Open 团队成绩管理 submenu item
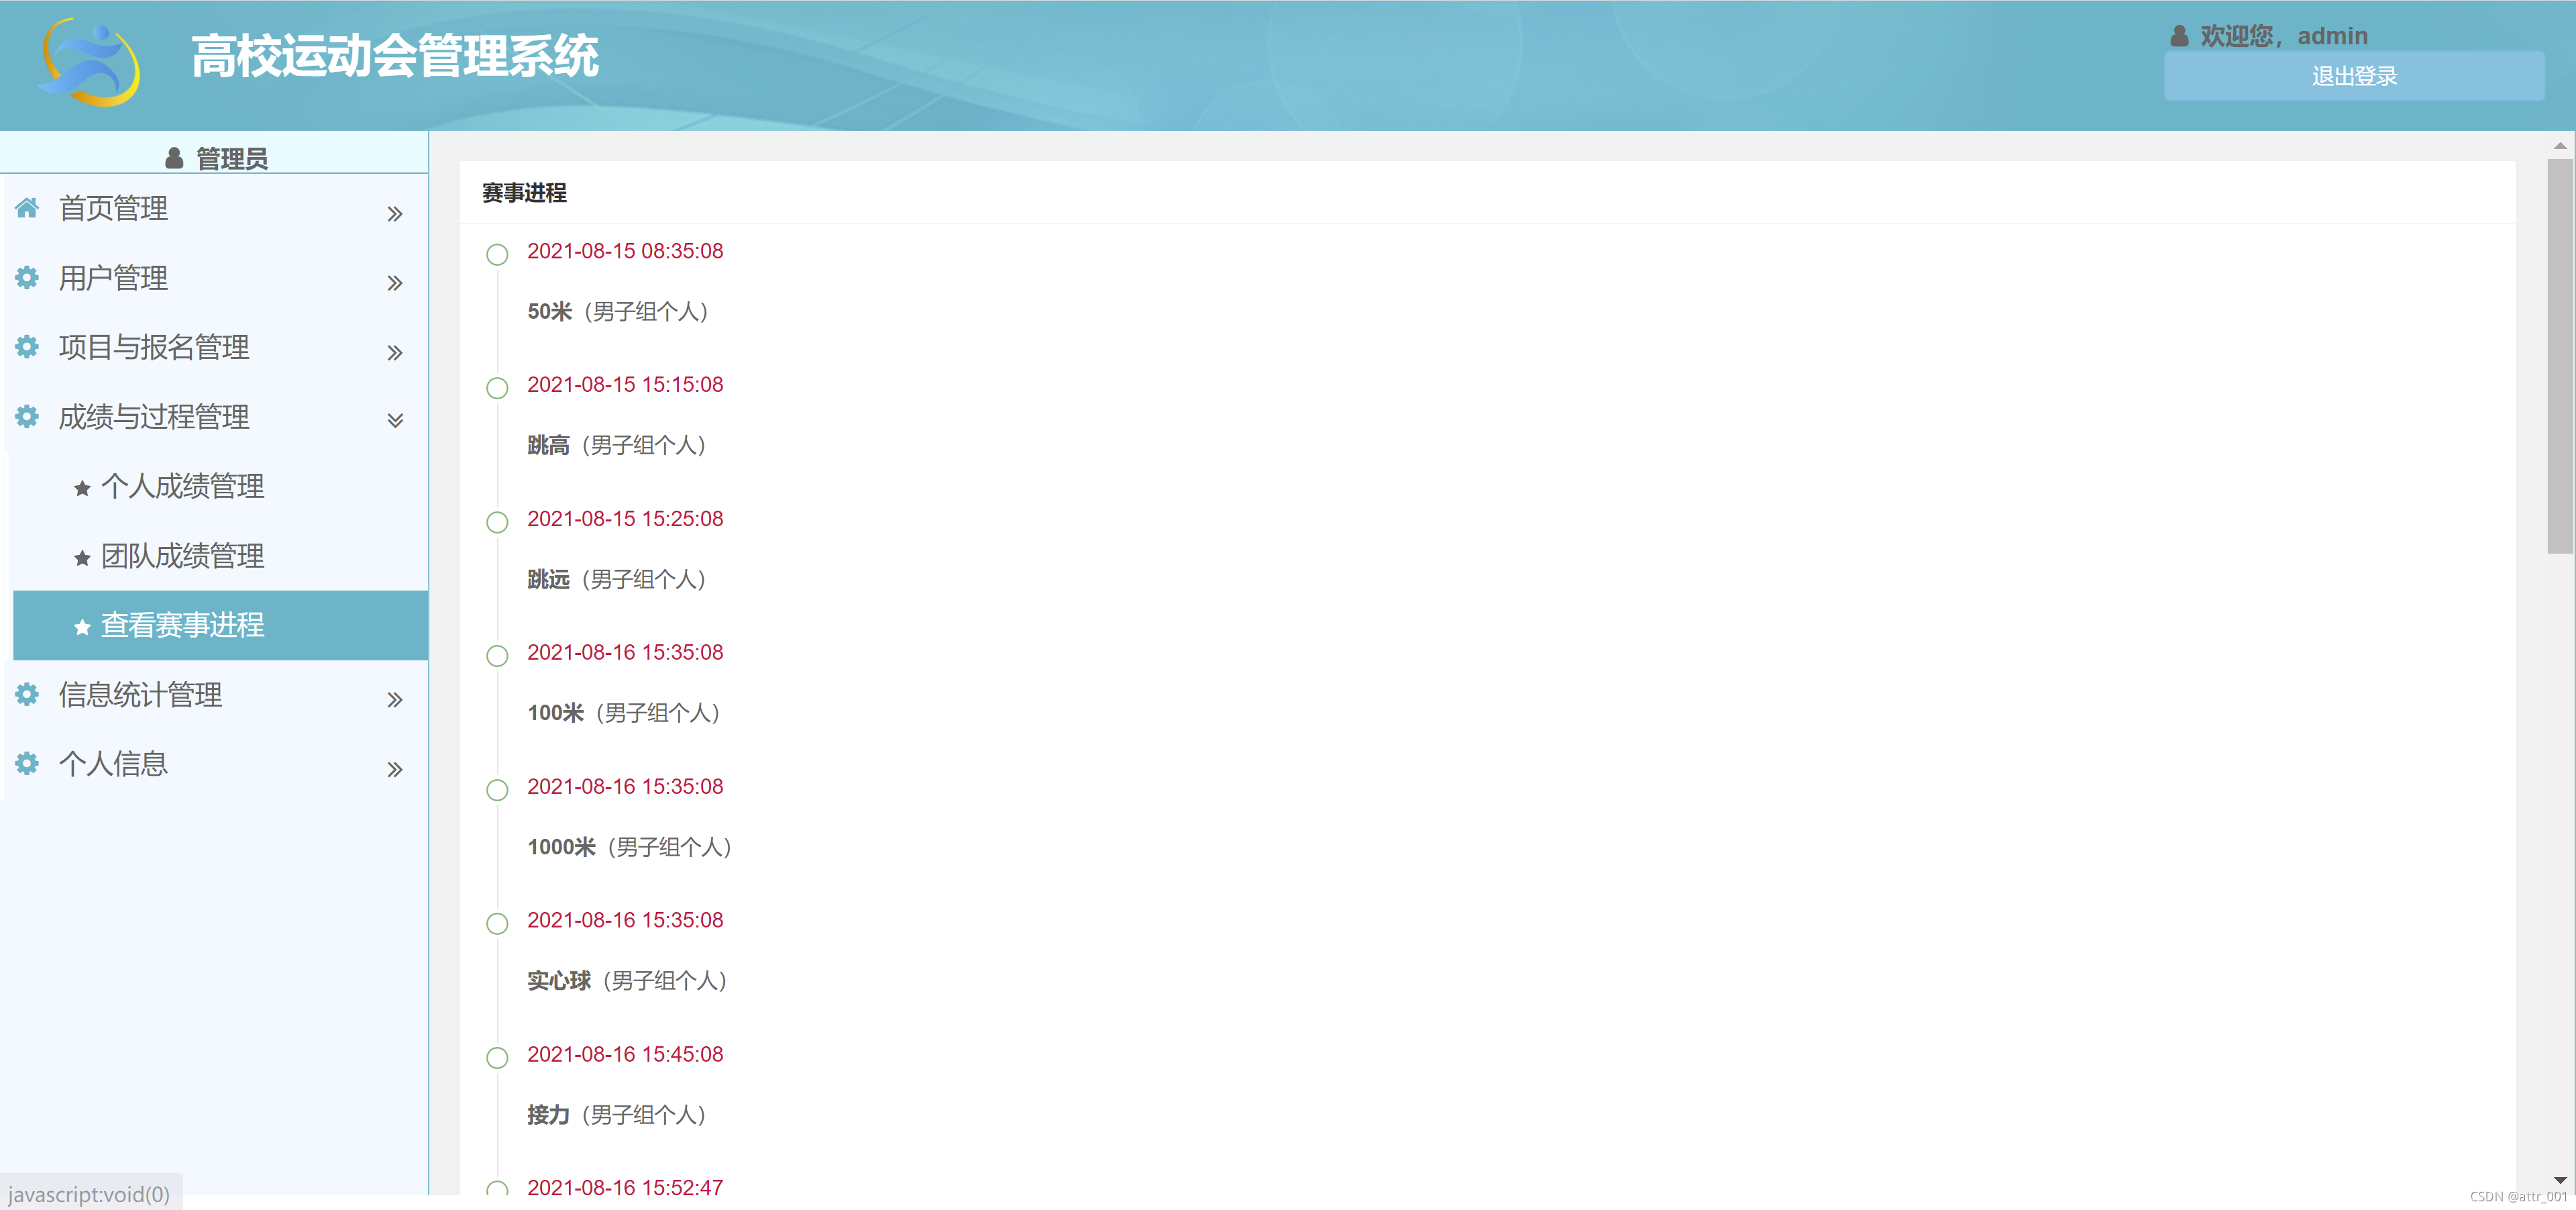 (183, 556)
